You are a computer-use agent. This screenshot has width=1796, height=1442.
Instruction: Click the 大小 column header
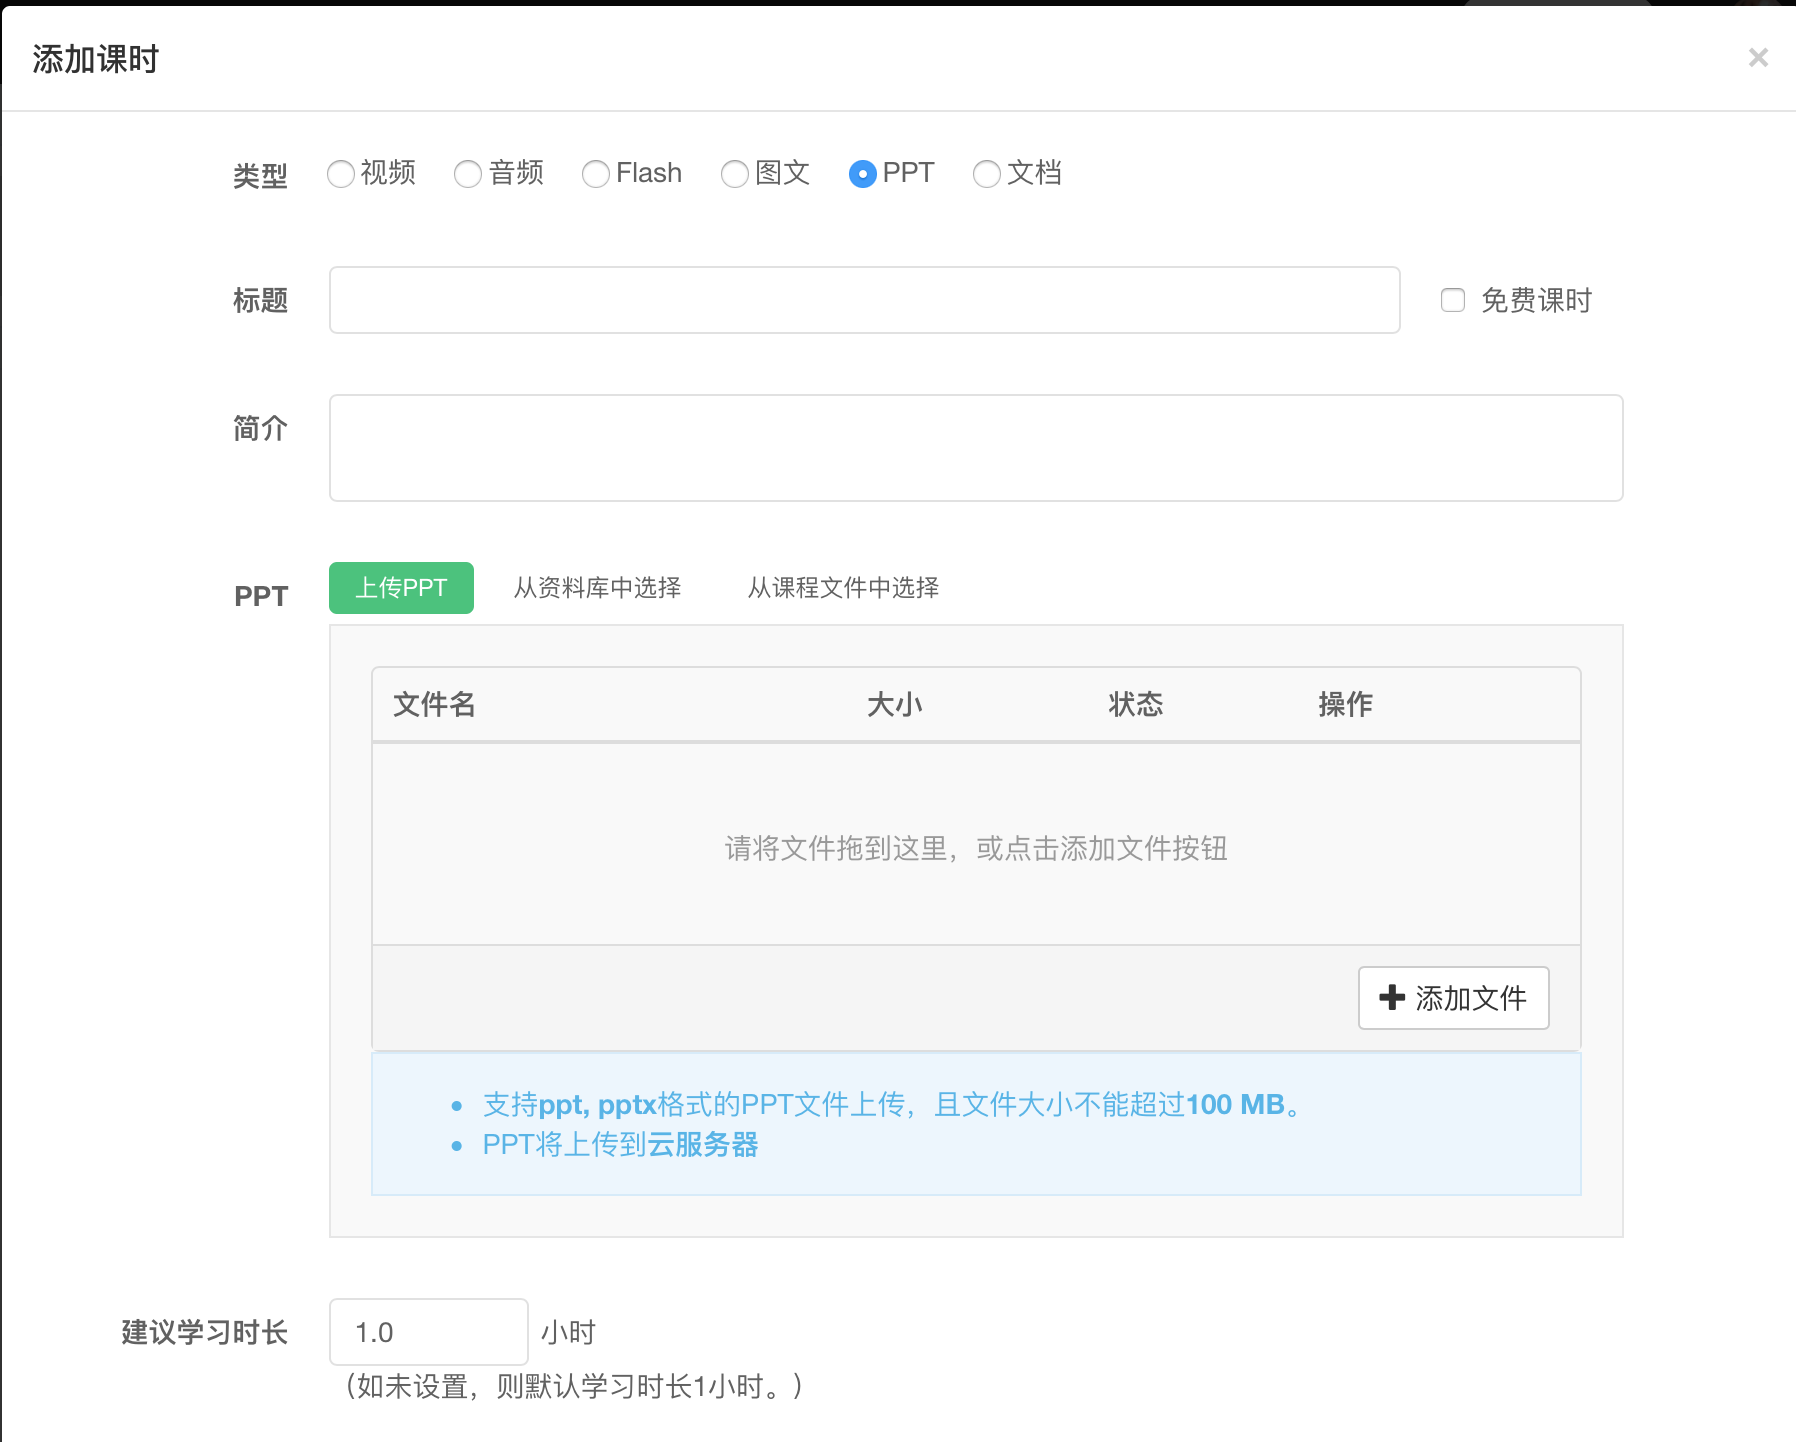[x=894, y=705]
